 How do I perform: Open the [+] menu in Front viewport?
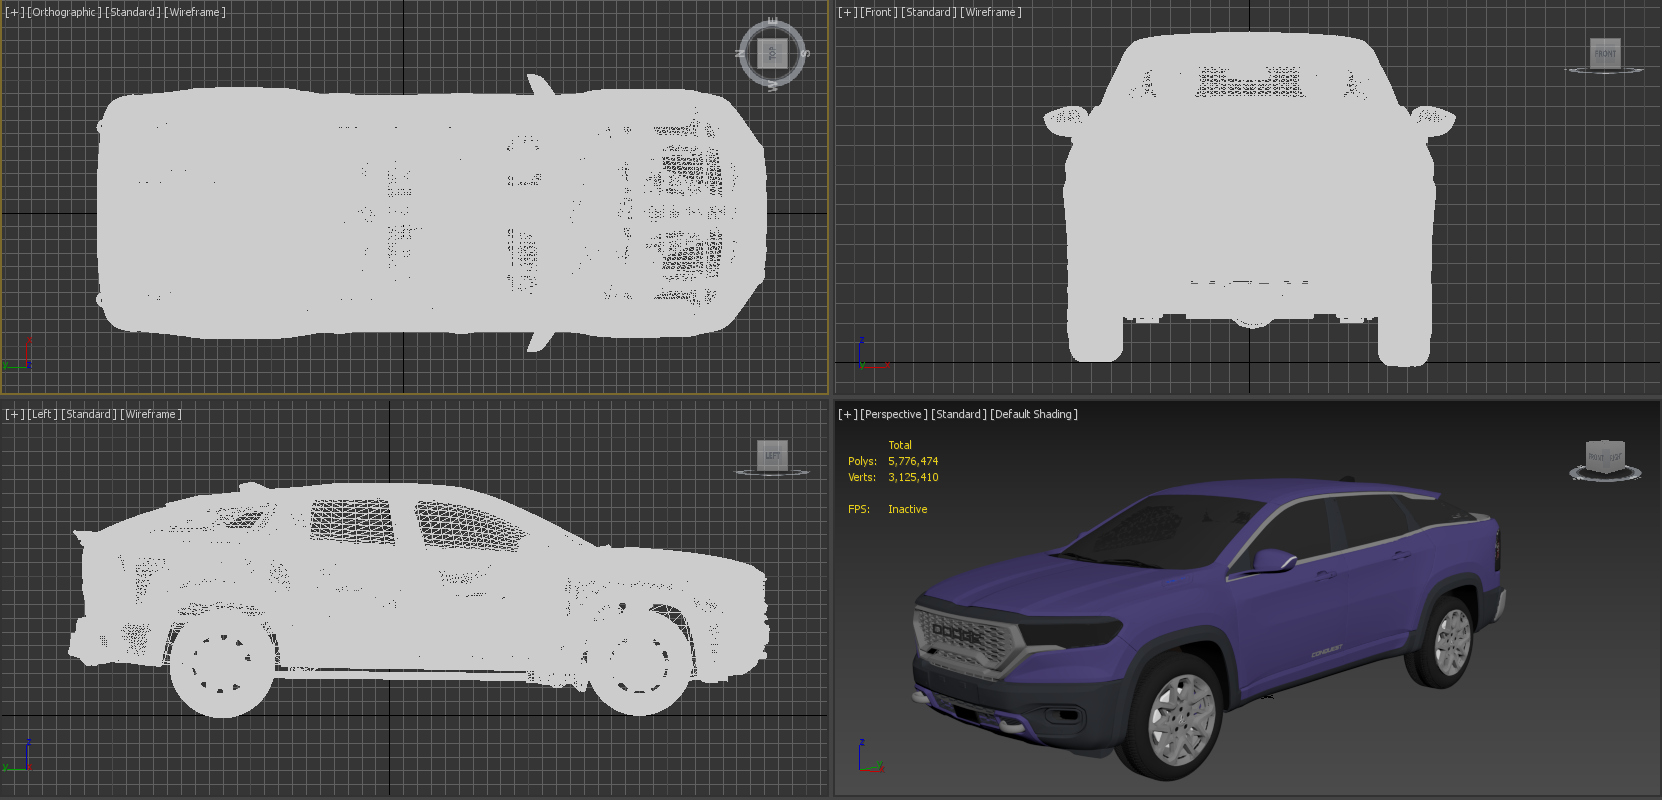(847, 12)
